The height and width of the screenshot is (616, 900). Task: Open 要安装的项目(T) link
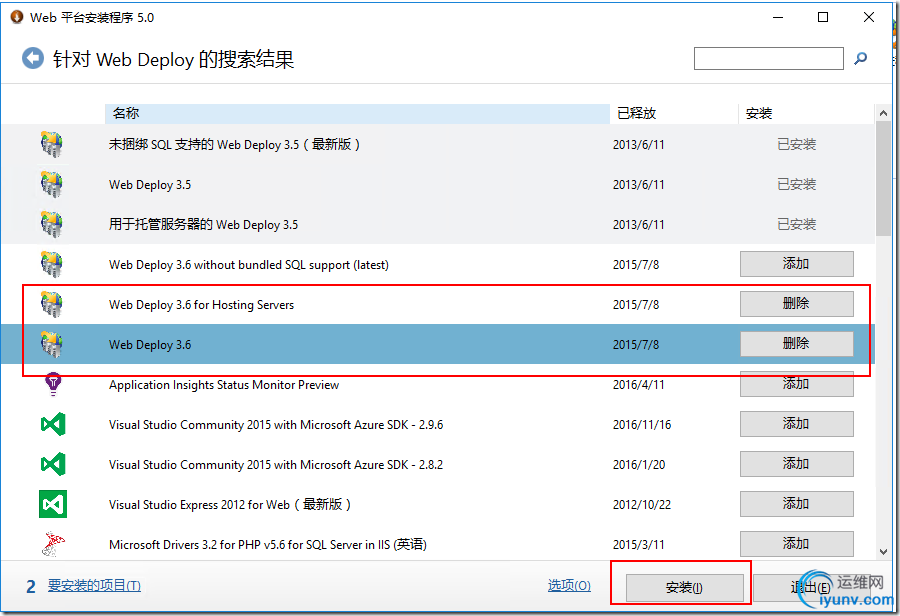[x=94, y=586]
